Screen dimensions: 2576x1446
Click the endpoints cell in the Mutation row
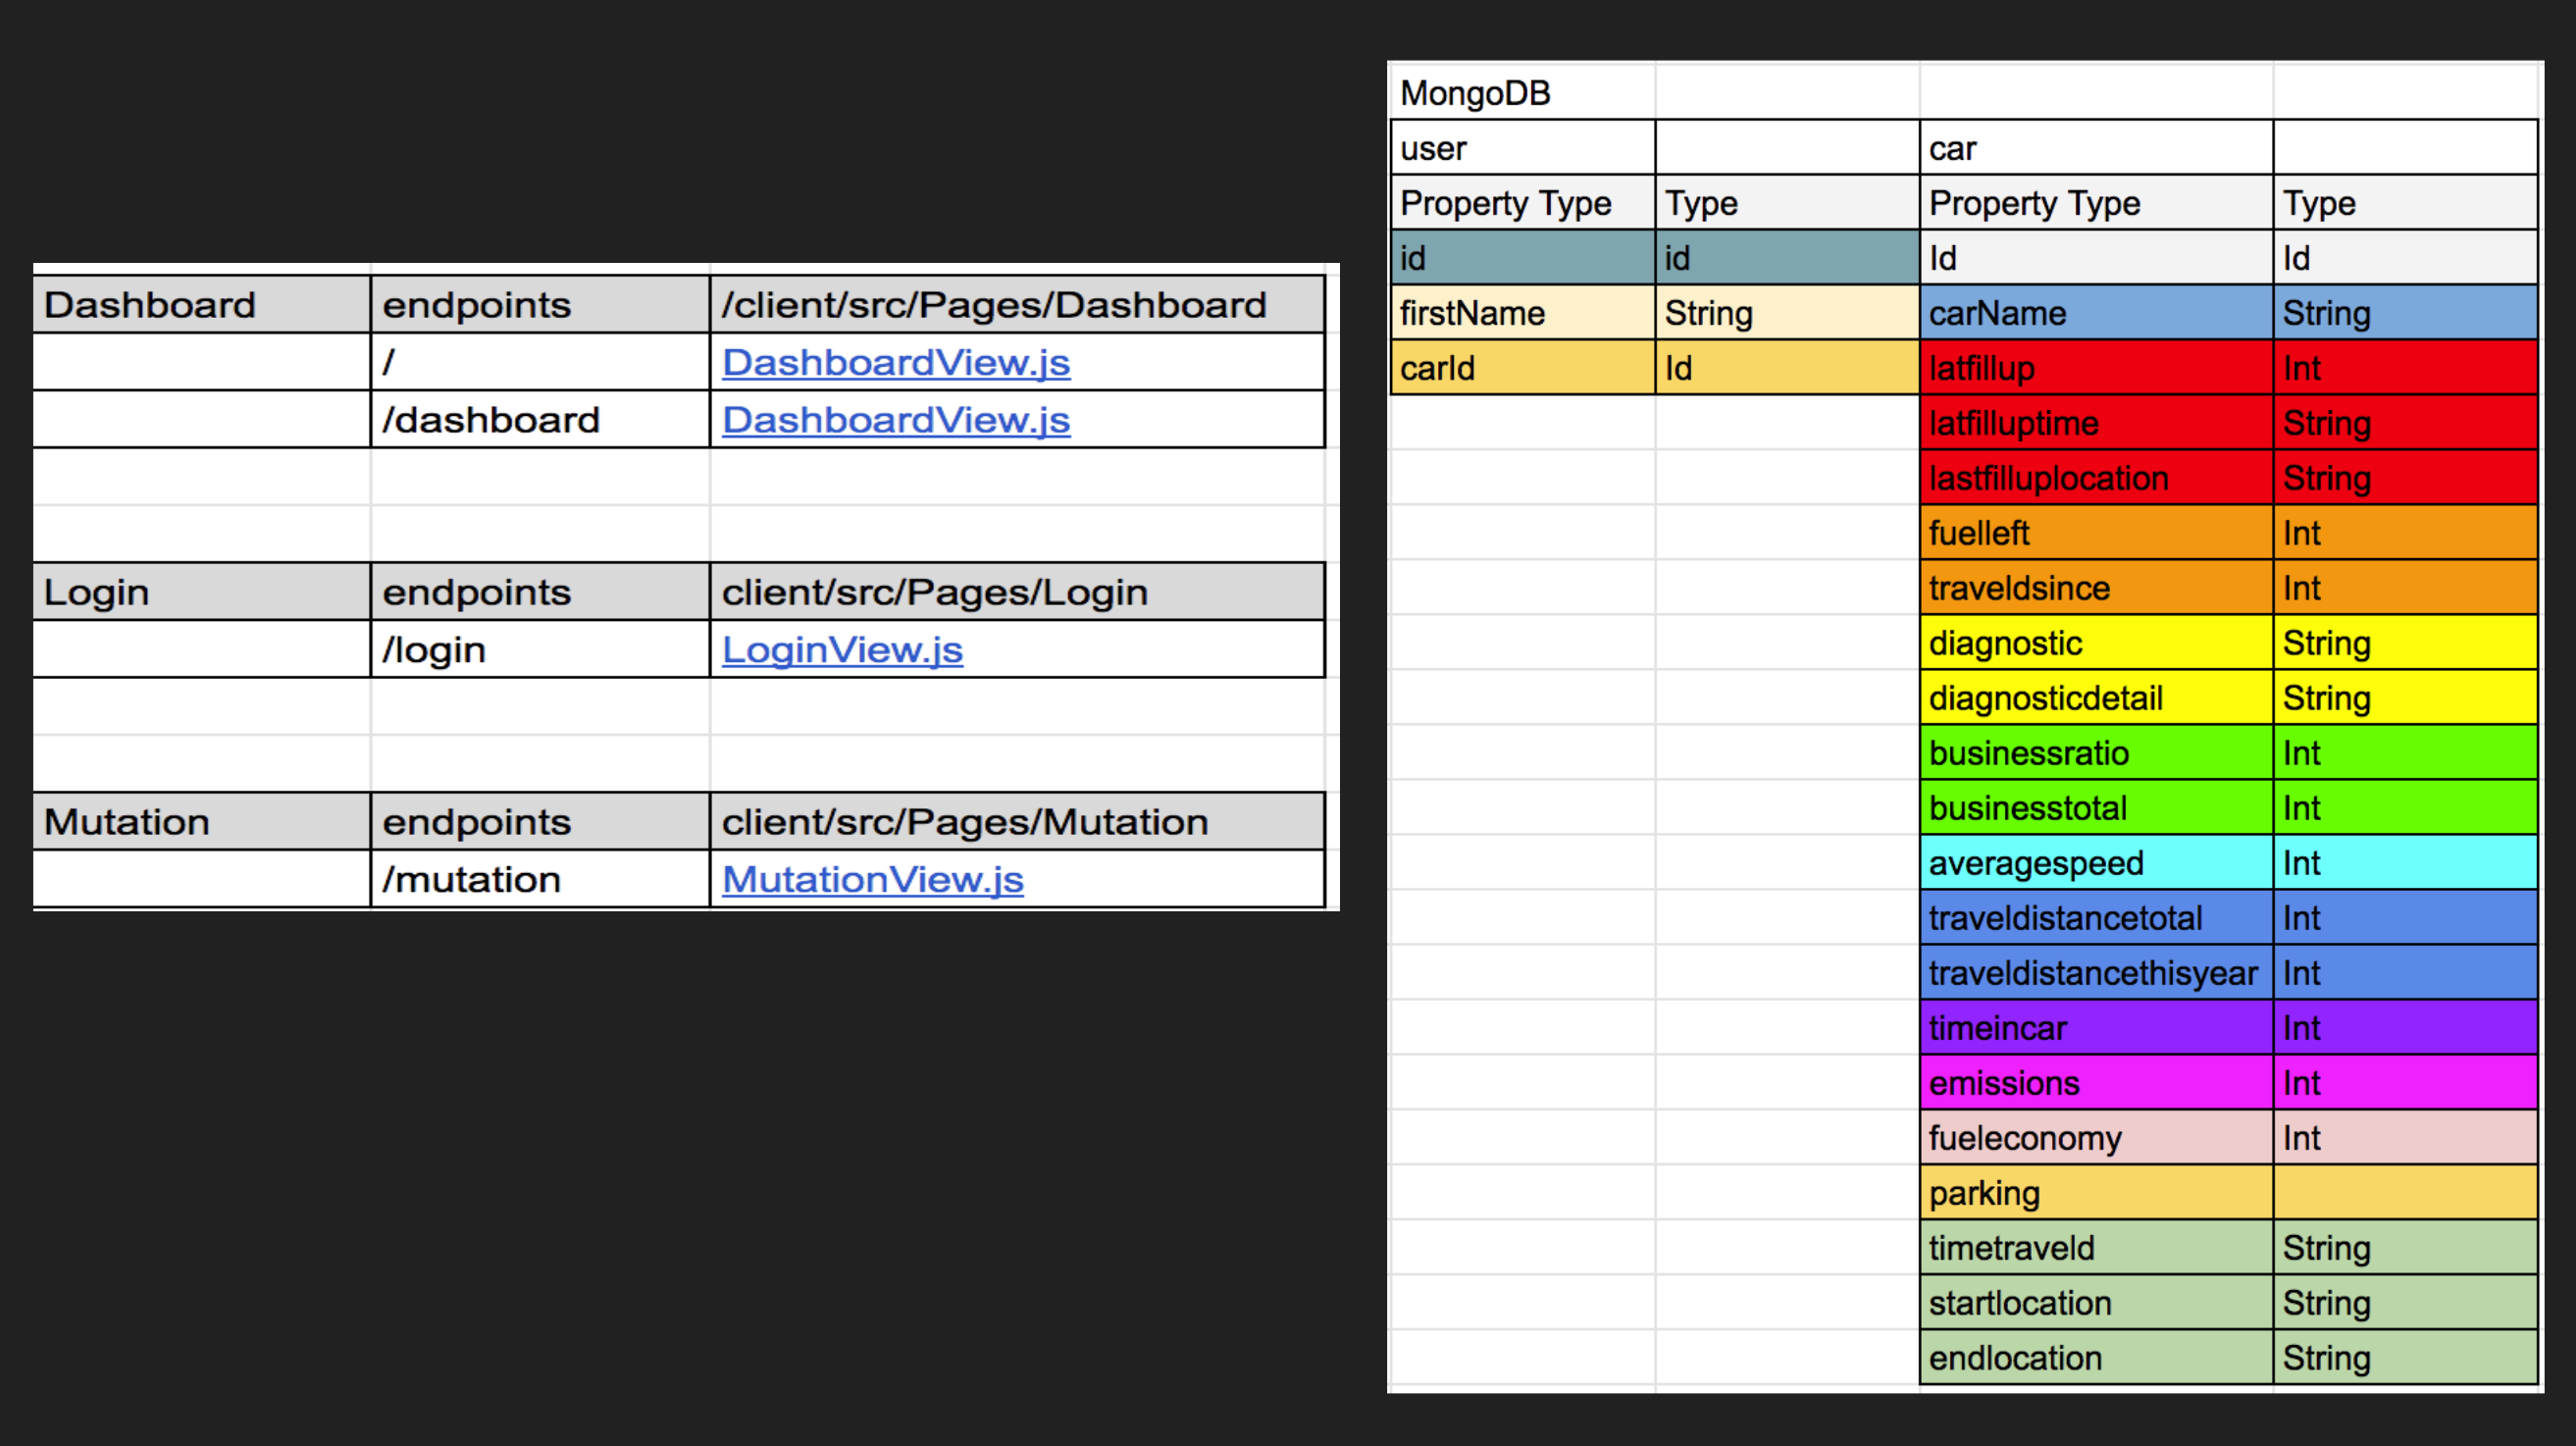click(540, 821)
